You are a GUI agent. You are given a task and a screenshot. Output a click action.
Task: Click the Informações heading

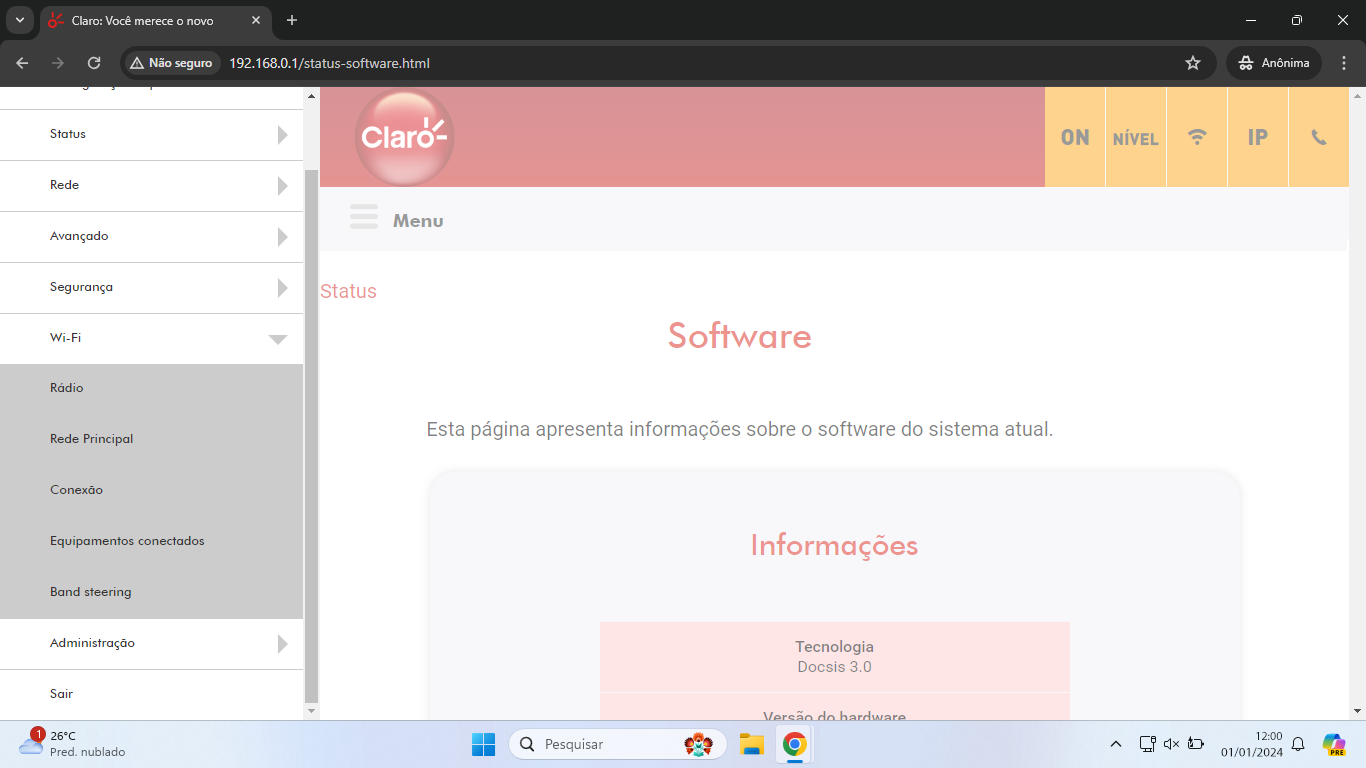[834, 545]
